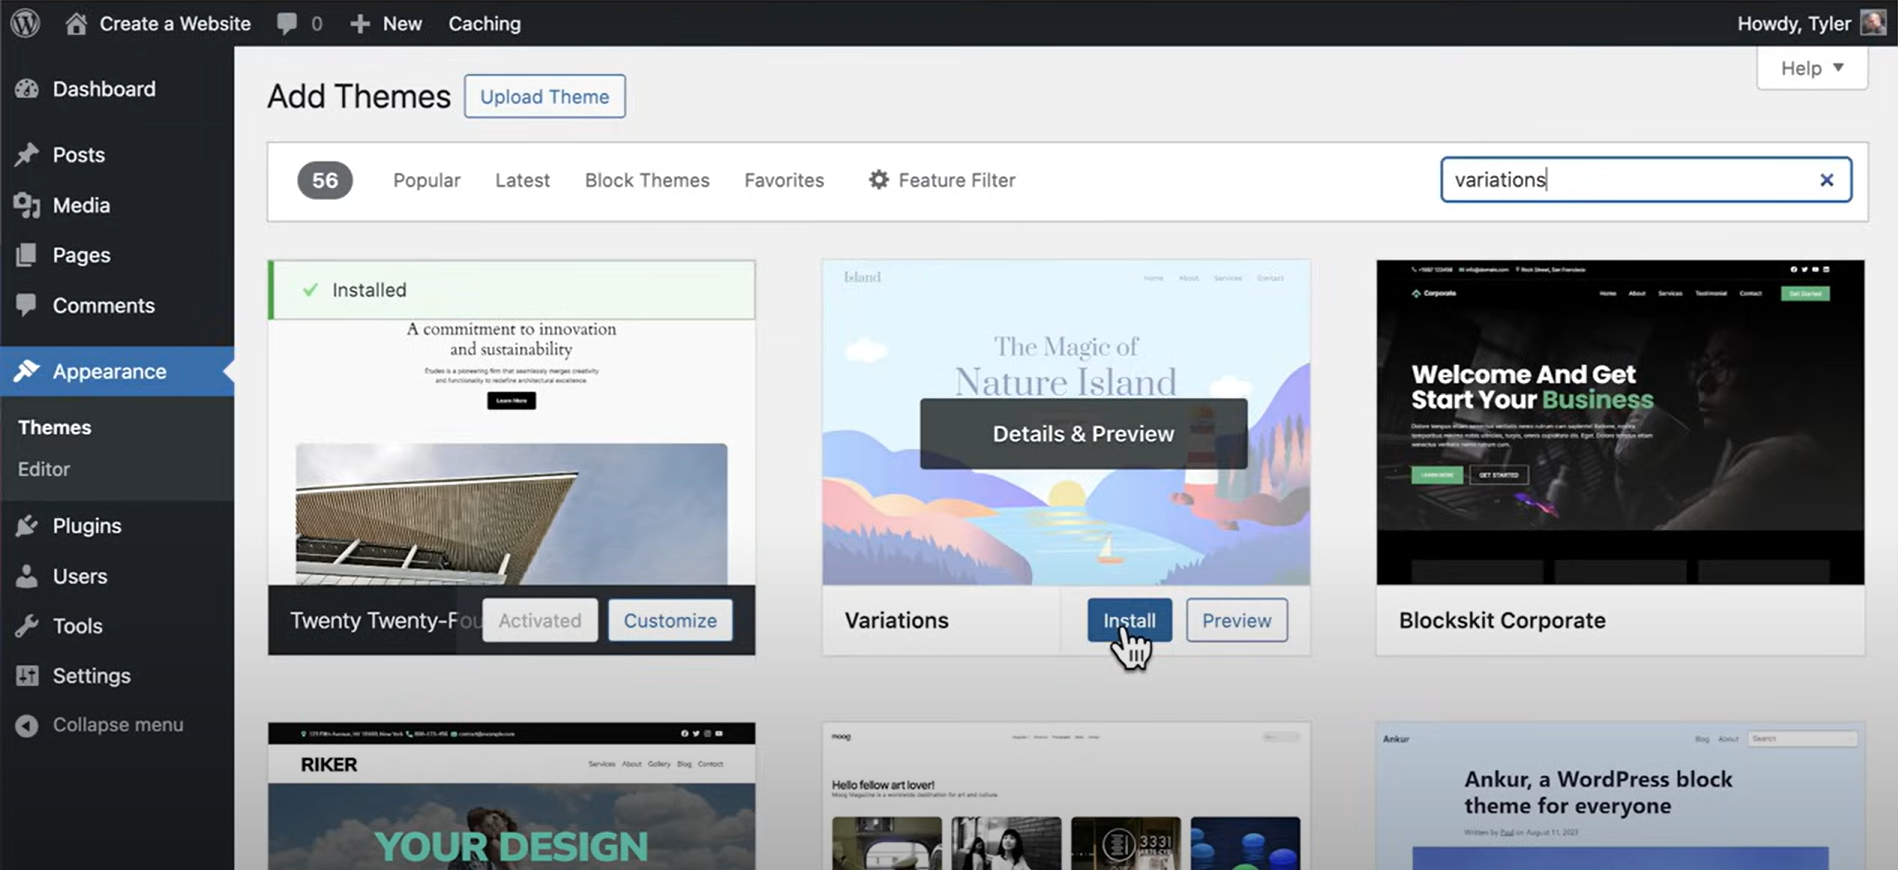Screen dimensions: 1898x870
Task: Click the plus icon next to New
Action: [x=360, y=24]
